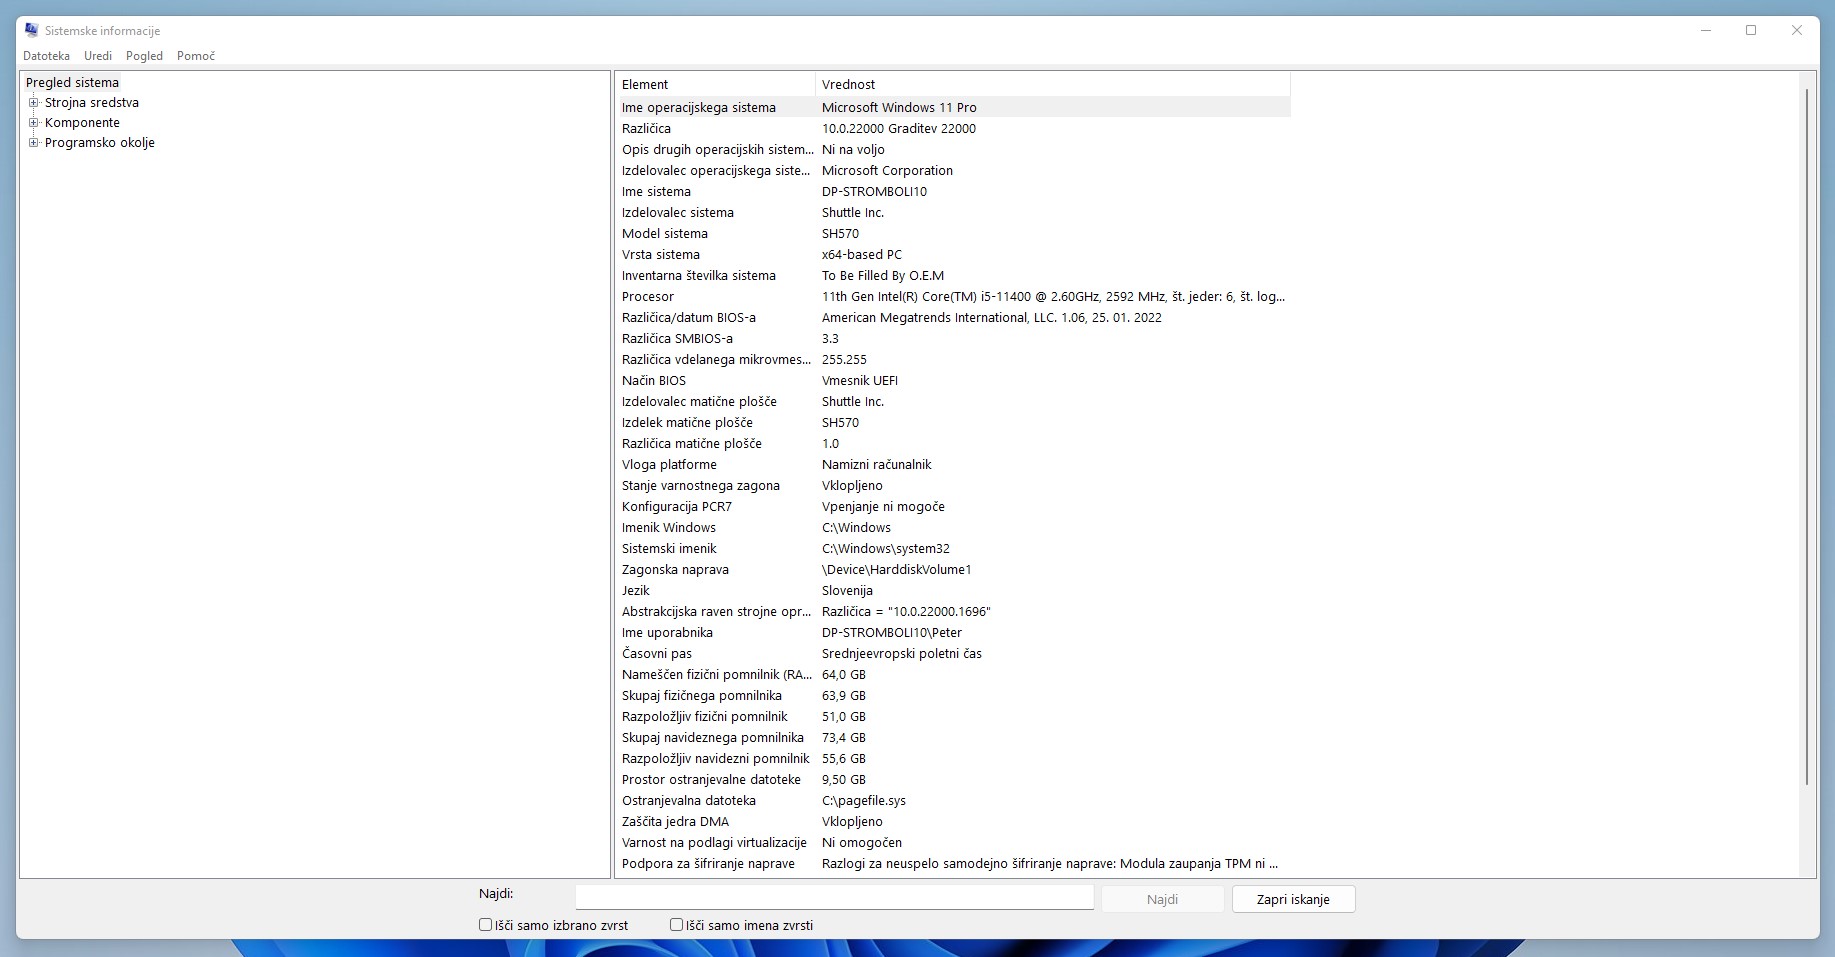
Task: Select the Vloga platforme row
Action: (953, 464)
